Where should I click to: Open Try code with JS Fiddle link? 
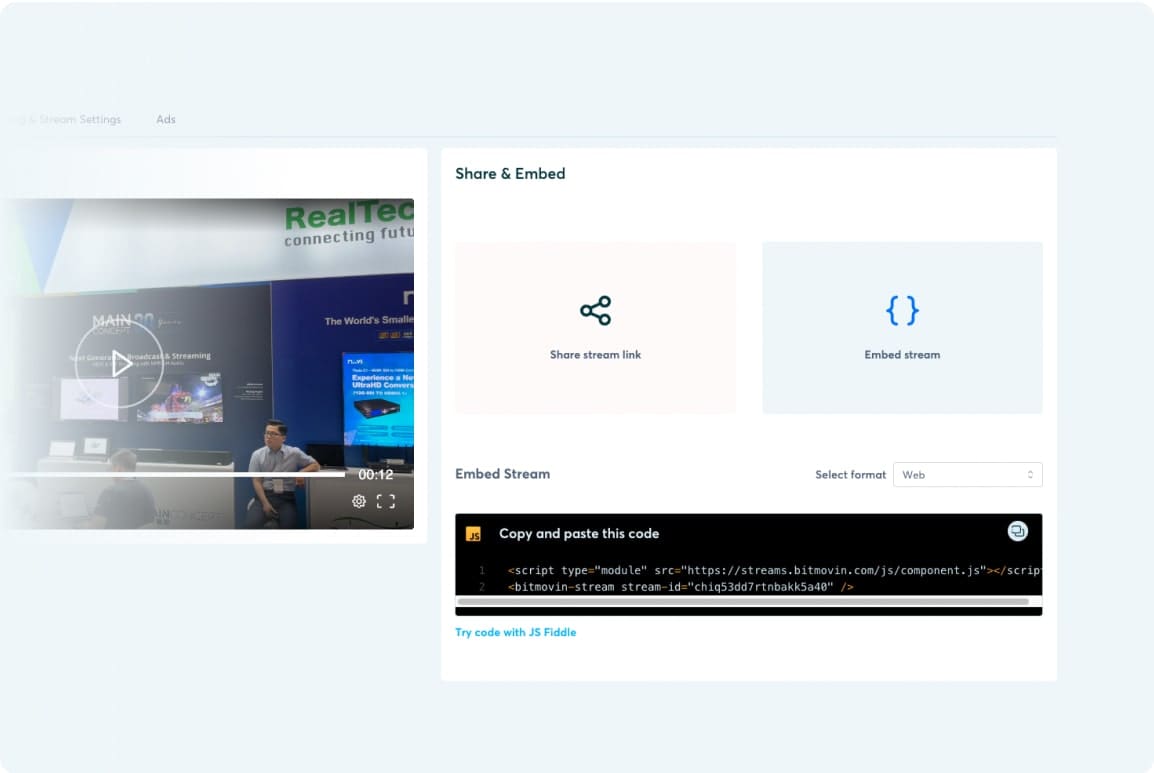tap(515, 632)
